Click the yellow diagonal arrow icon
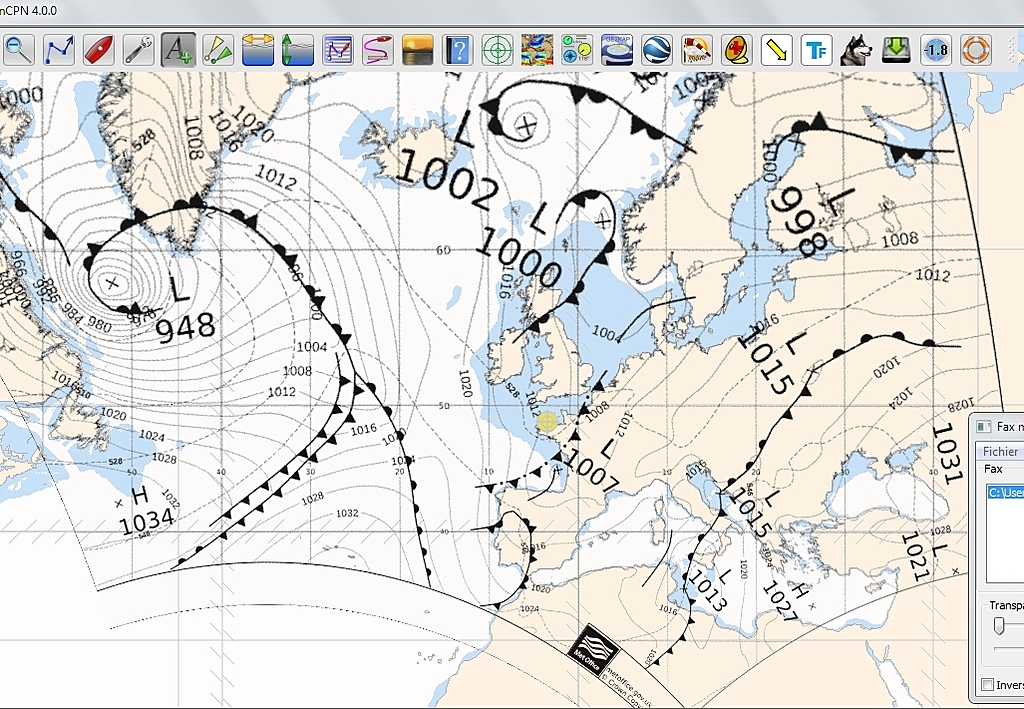Viewport: 1024px width, 709px height. click(x=777, y=50)
